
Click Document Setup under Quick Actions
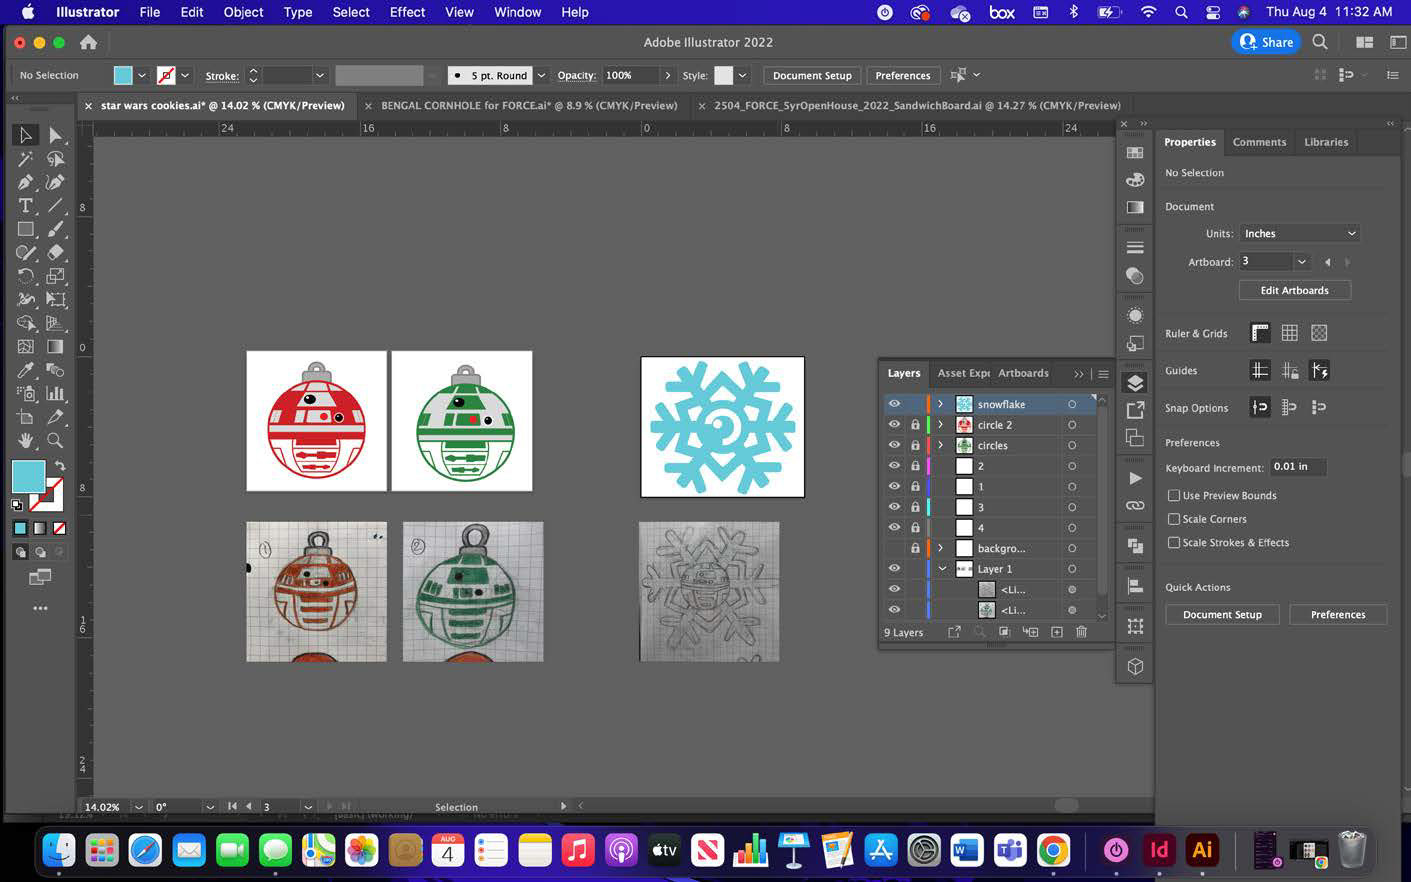click(x=1222, y=614)
